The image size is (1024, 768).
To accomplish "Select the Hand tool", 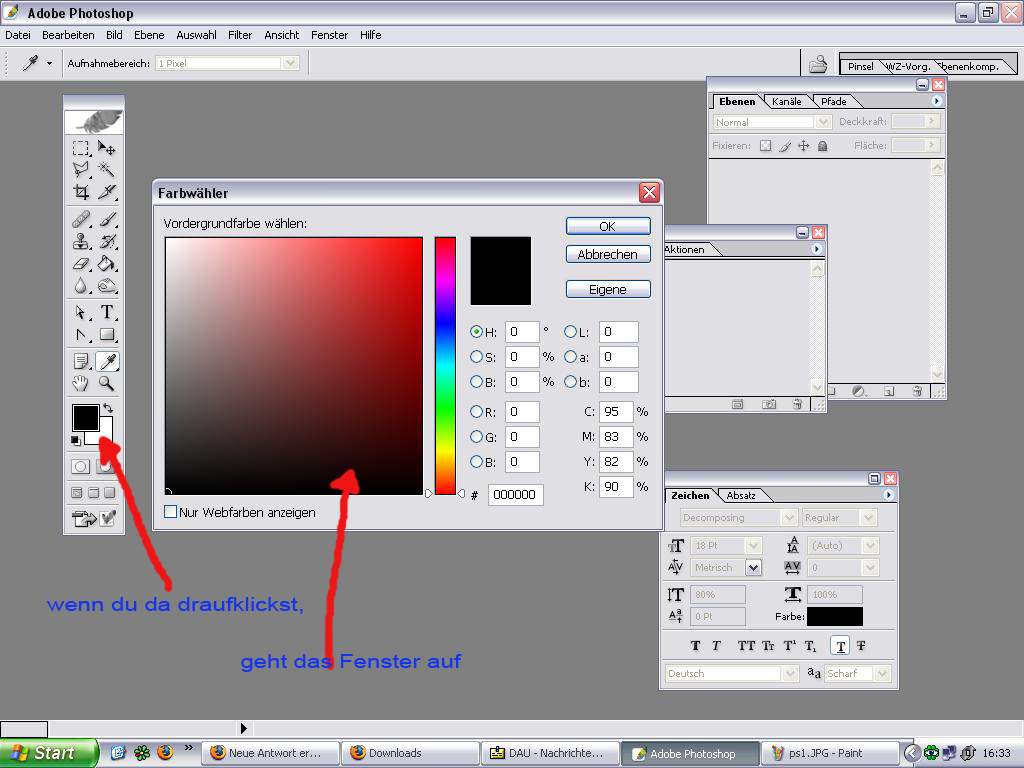I will pyautogui.click(x=81, y=383).
